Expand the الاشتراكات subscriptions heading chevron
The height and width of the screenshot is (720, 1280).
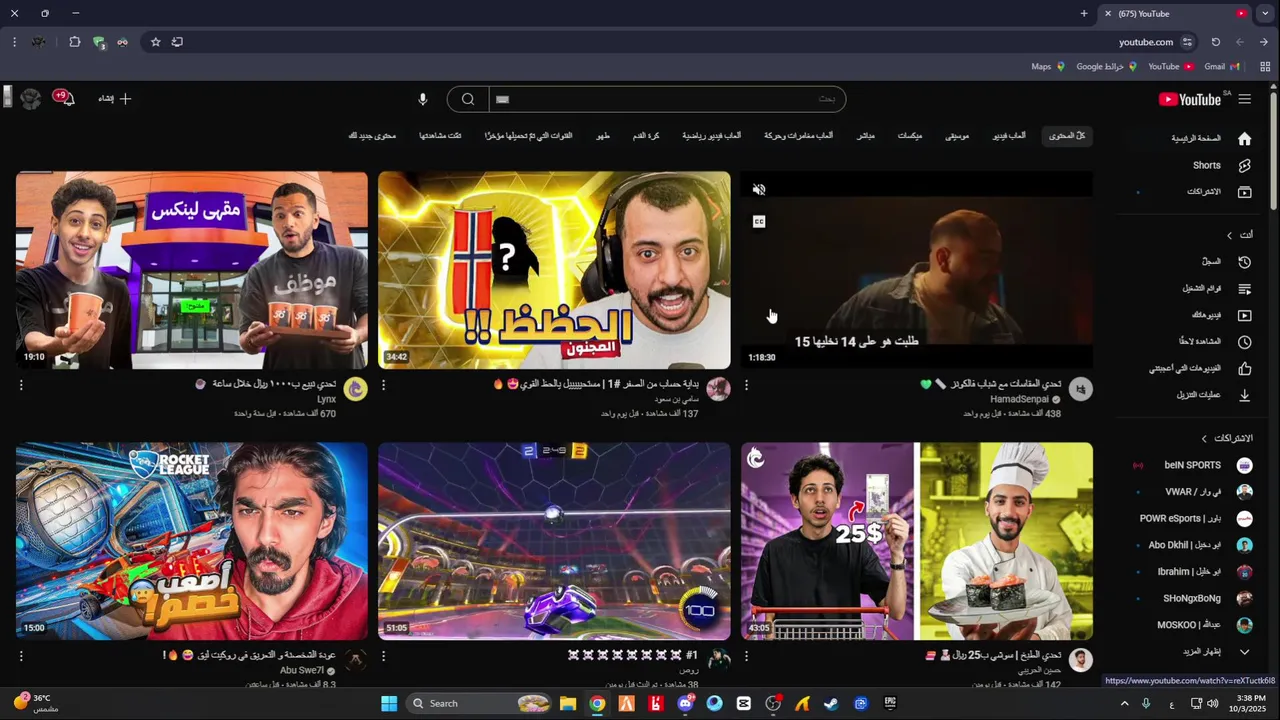pyautogui.click(x=1204, y=439)
